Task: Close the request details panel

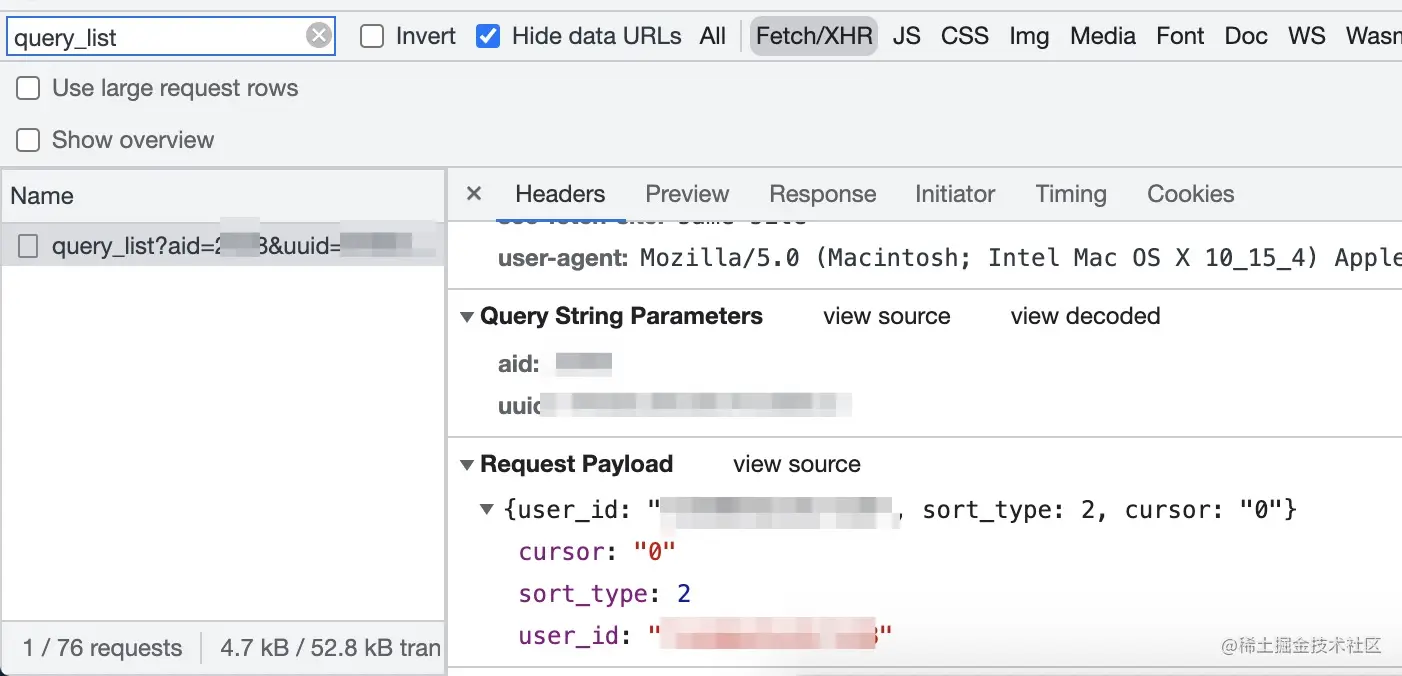Action: point(474,194)
